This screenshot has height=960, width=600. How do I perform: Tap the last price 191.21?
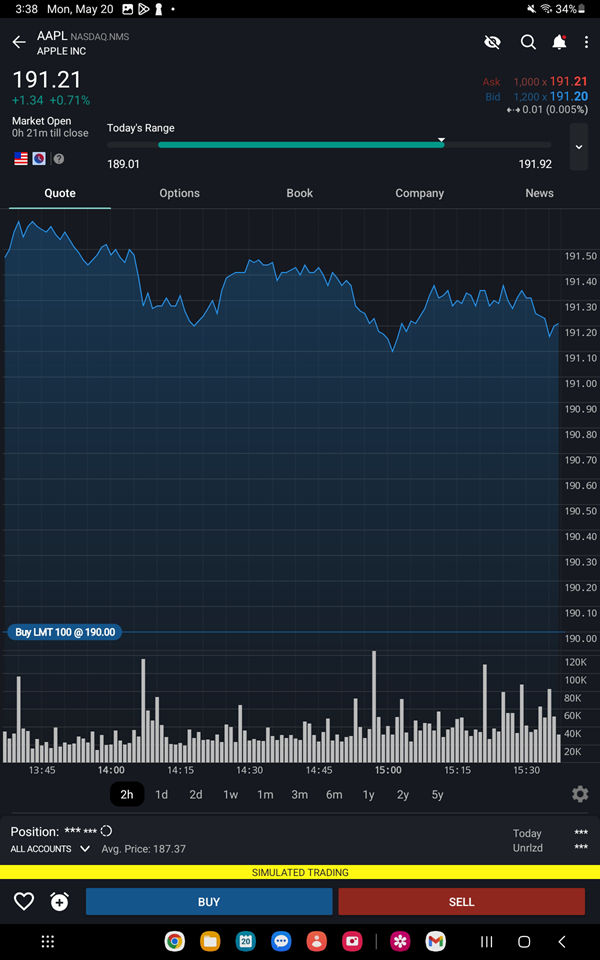point(47,80)
